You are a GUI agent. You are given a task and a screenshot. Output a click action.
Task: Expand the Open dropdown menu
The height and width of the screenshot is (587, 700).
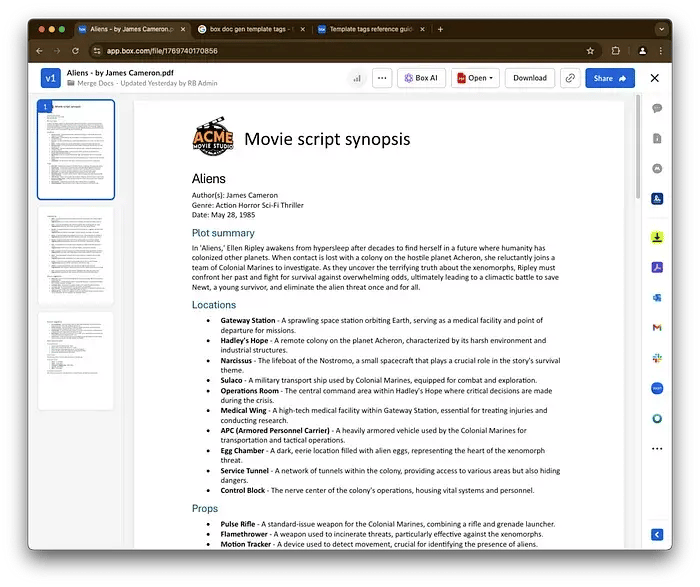click(475, 78)
